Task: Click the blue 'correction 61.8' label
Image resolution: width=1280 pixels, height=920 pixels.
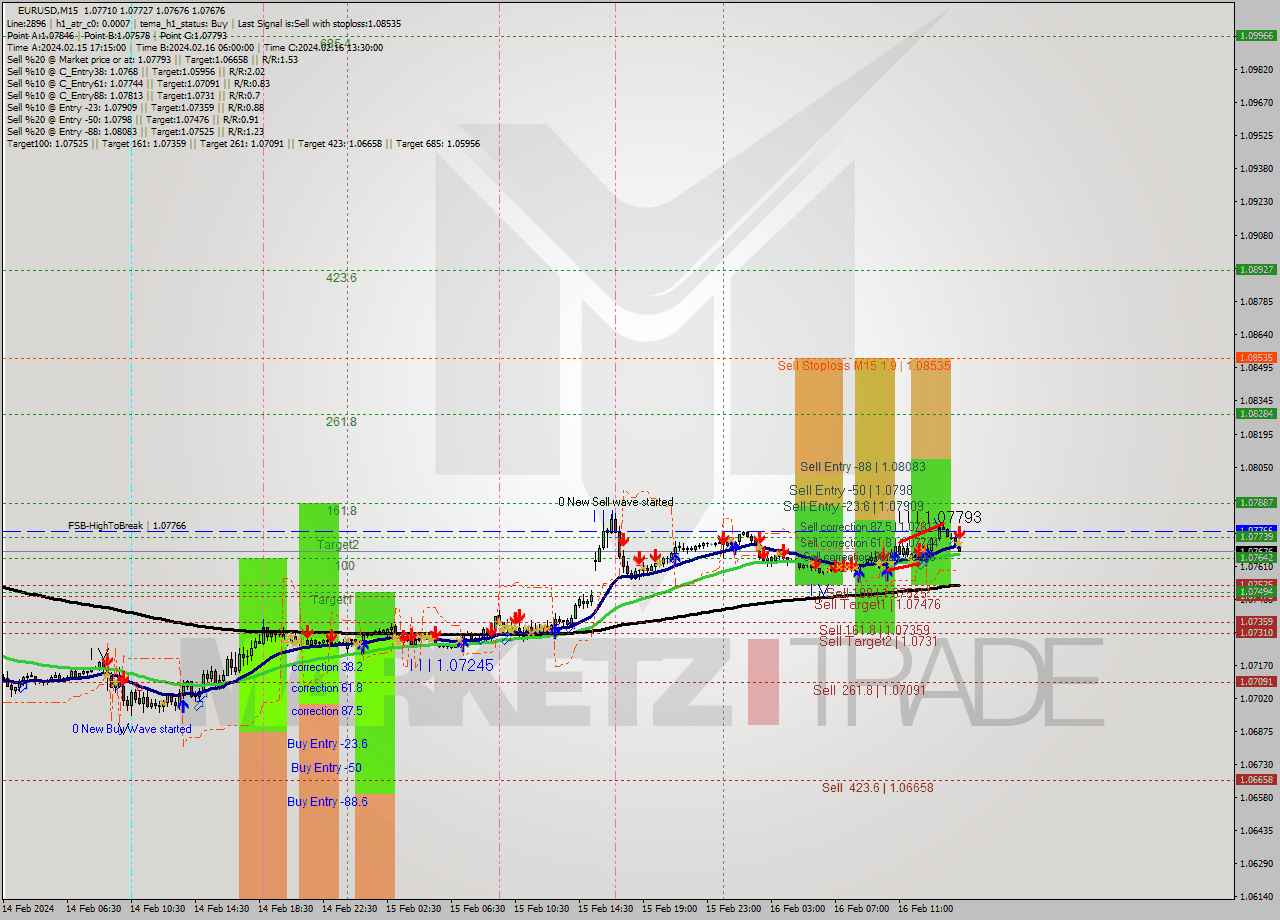Action: click(327, 688)
